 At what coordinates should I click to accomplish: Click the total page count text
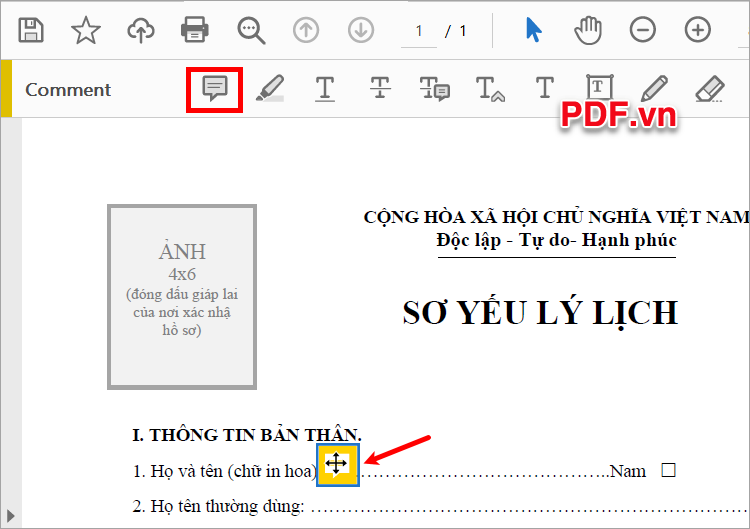(463, 31)
